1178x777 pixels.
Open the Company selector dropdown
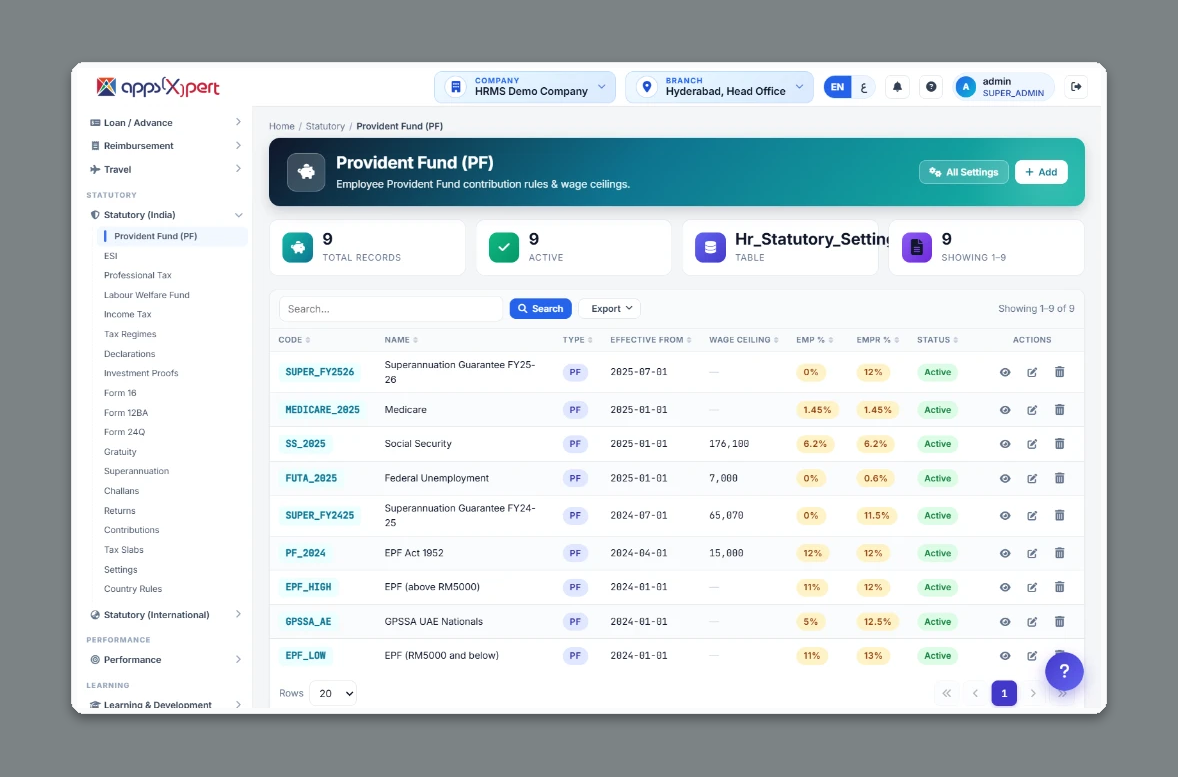(524, 87)
